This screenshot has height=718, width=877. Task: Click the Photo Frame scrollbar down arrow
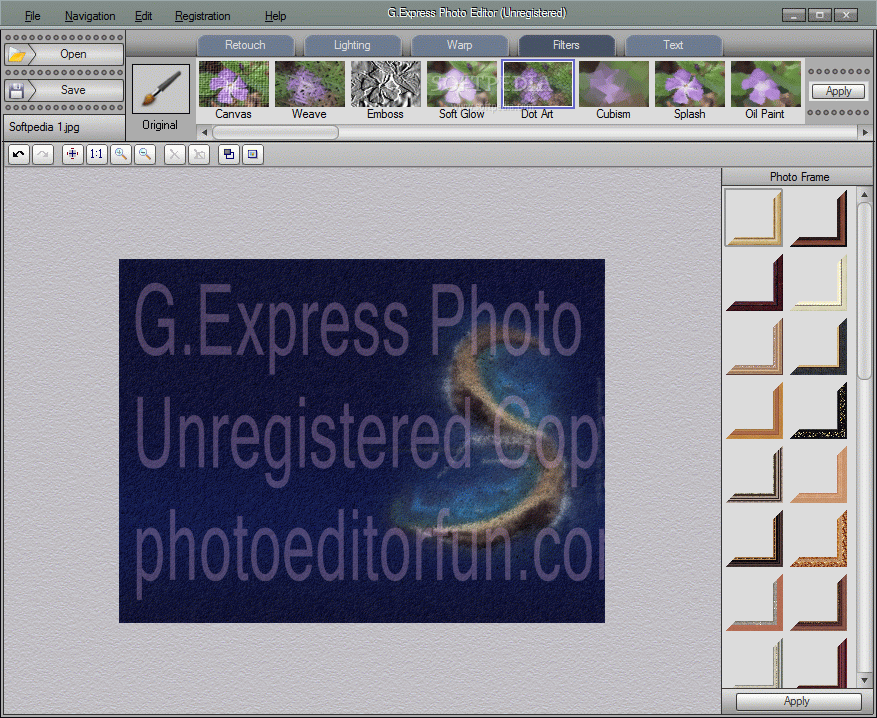[x=864, y=681]
